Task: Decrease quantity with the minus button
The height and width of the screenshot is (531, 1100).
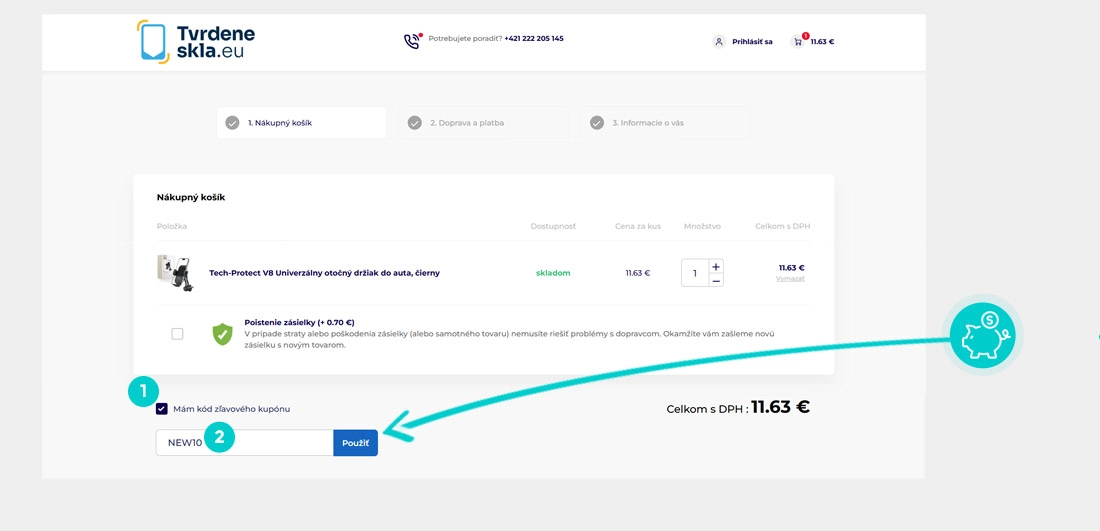Action: pos(716,280)
